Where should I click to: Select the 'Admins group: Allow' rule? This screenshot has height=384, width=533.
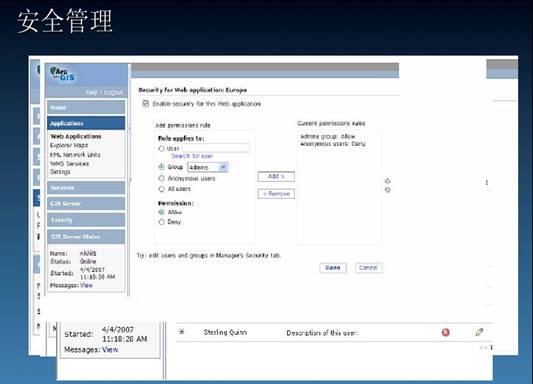[327, 136]
